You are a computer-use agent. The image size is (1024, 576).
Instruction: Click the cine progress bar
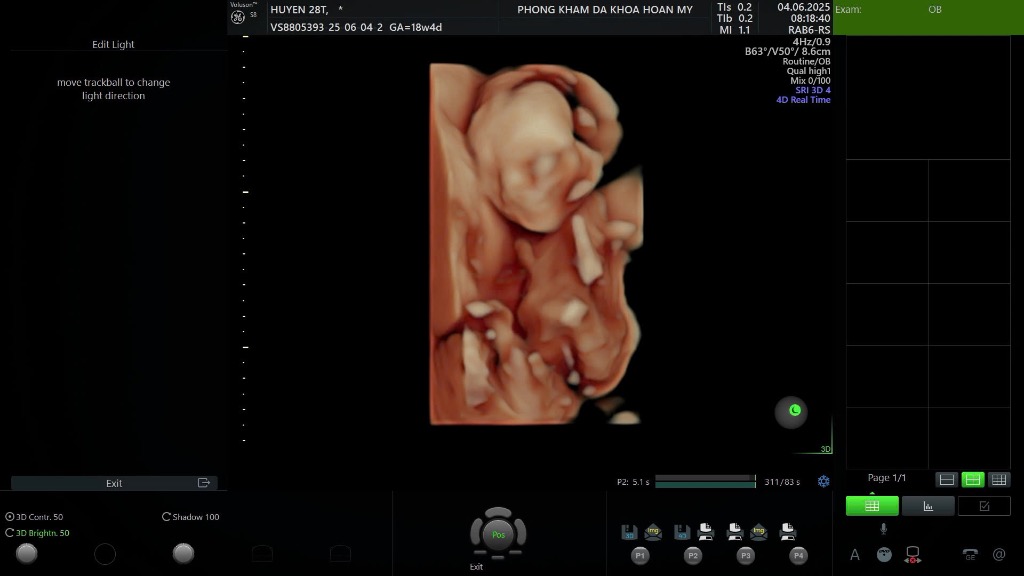click(704, 482)
